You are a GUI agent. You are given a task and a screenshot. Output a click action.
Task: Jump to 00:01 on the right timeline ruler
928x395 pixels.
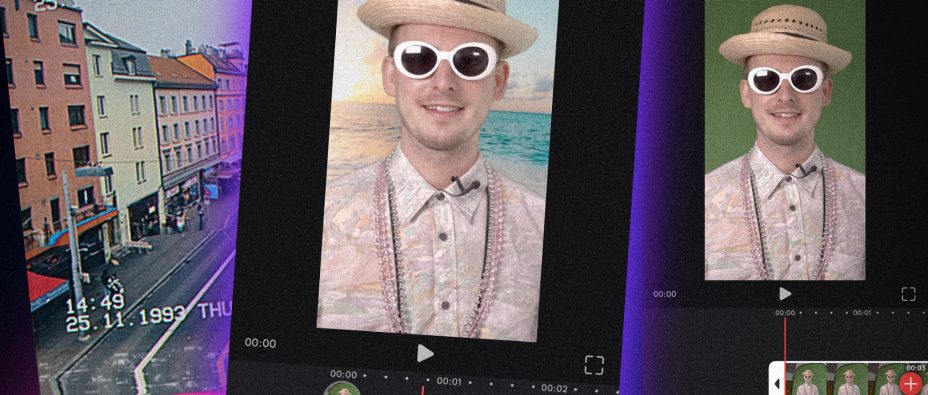862,313
